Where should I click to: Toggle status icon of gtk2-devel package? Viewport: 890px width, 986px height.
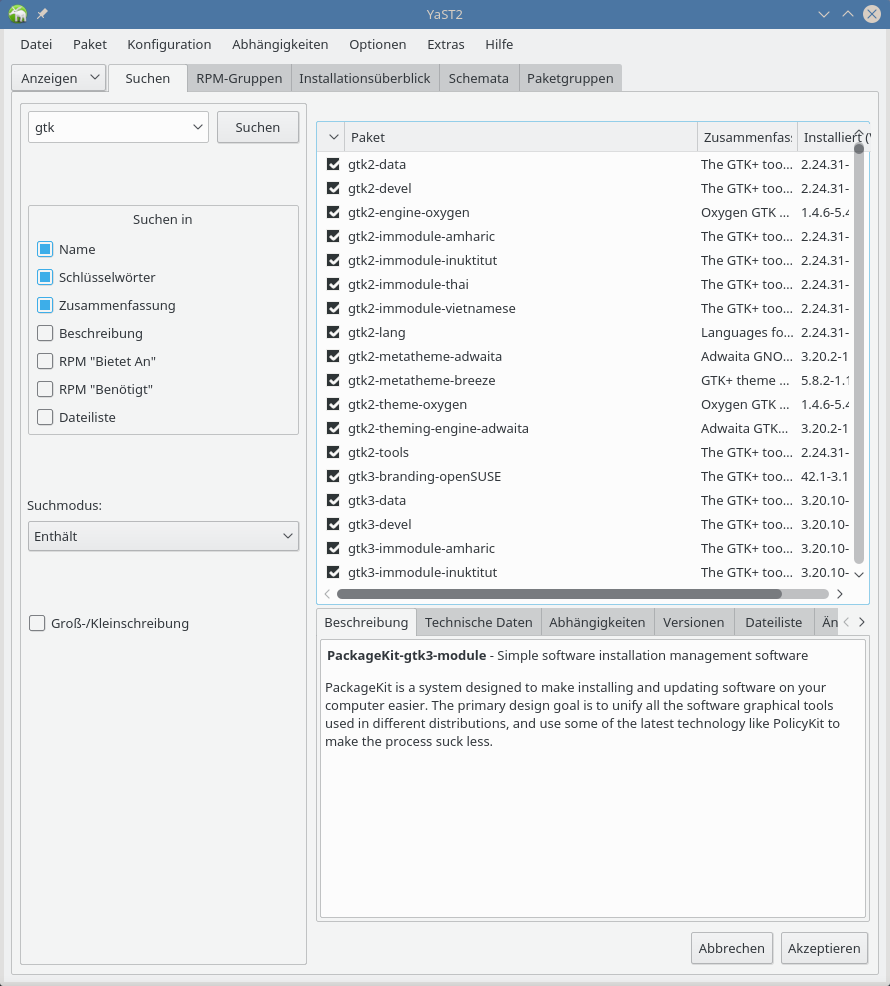333,188
